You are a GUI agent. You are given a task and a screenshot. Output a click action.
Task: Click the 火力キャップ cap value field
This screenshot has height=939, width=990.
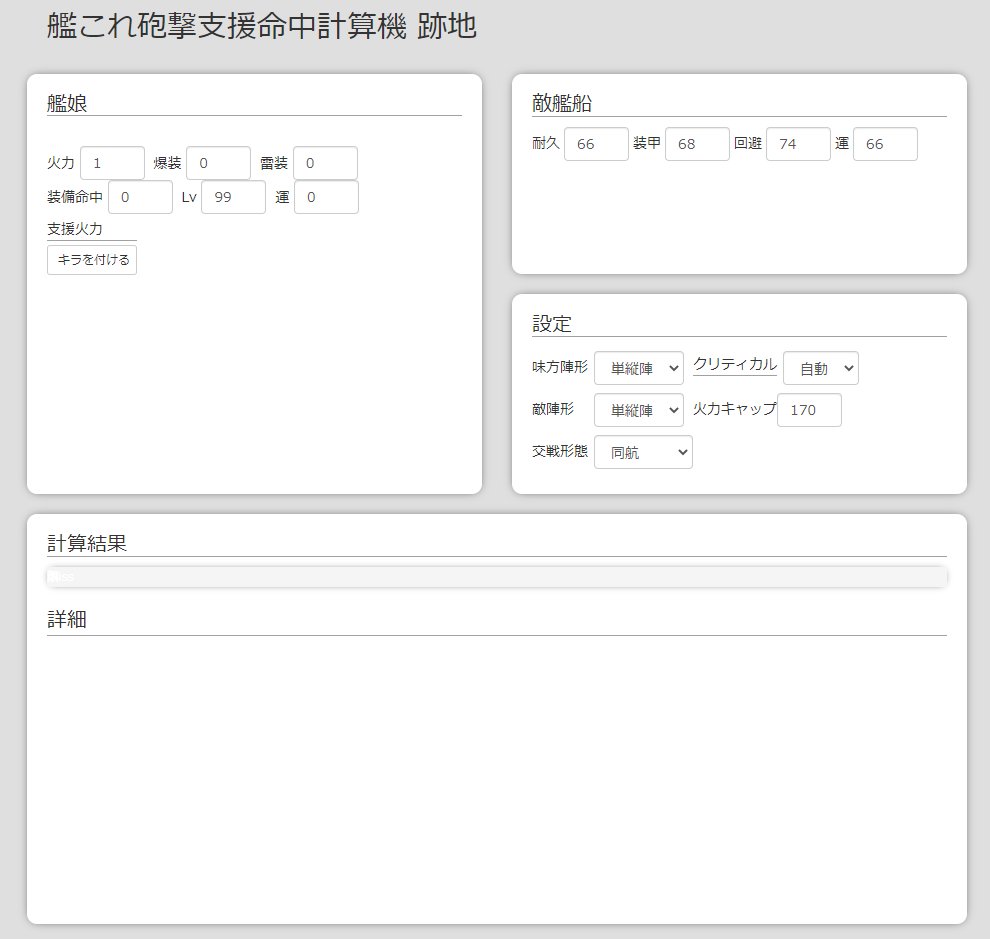click(810, 410)
